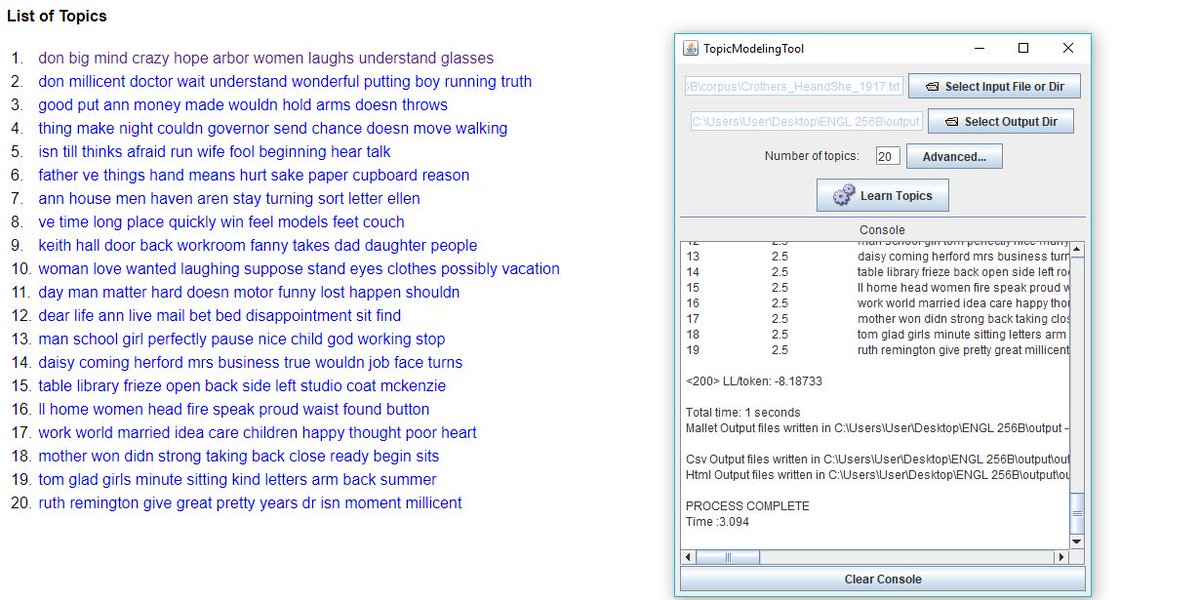Open topic 15 'table library frieze open' link
The height and width of the screenshot is (600, 1200).
click(x=242, y=386)
